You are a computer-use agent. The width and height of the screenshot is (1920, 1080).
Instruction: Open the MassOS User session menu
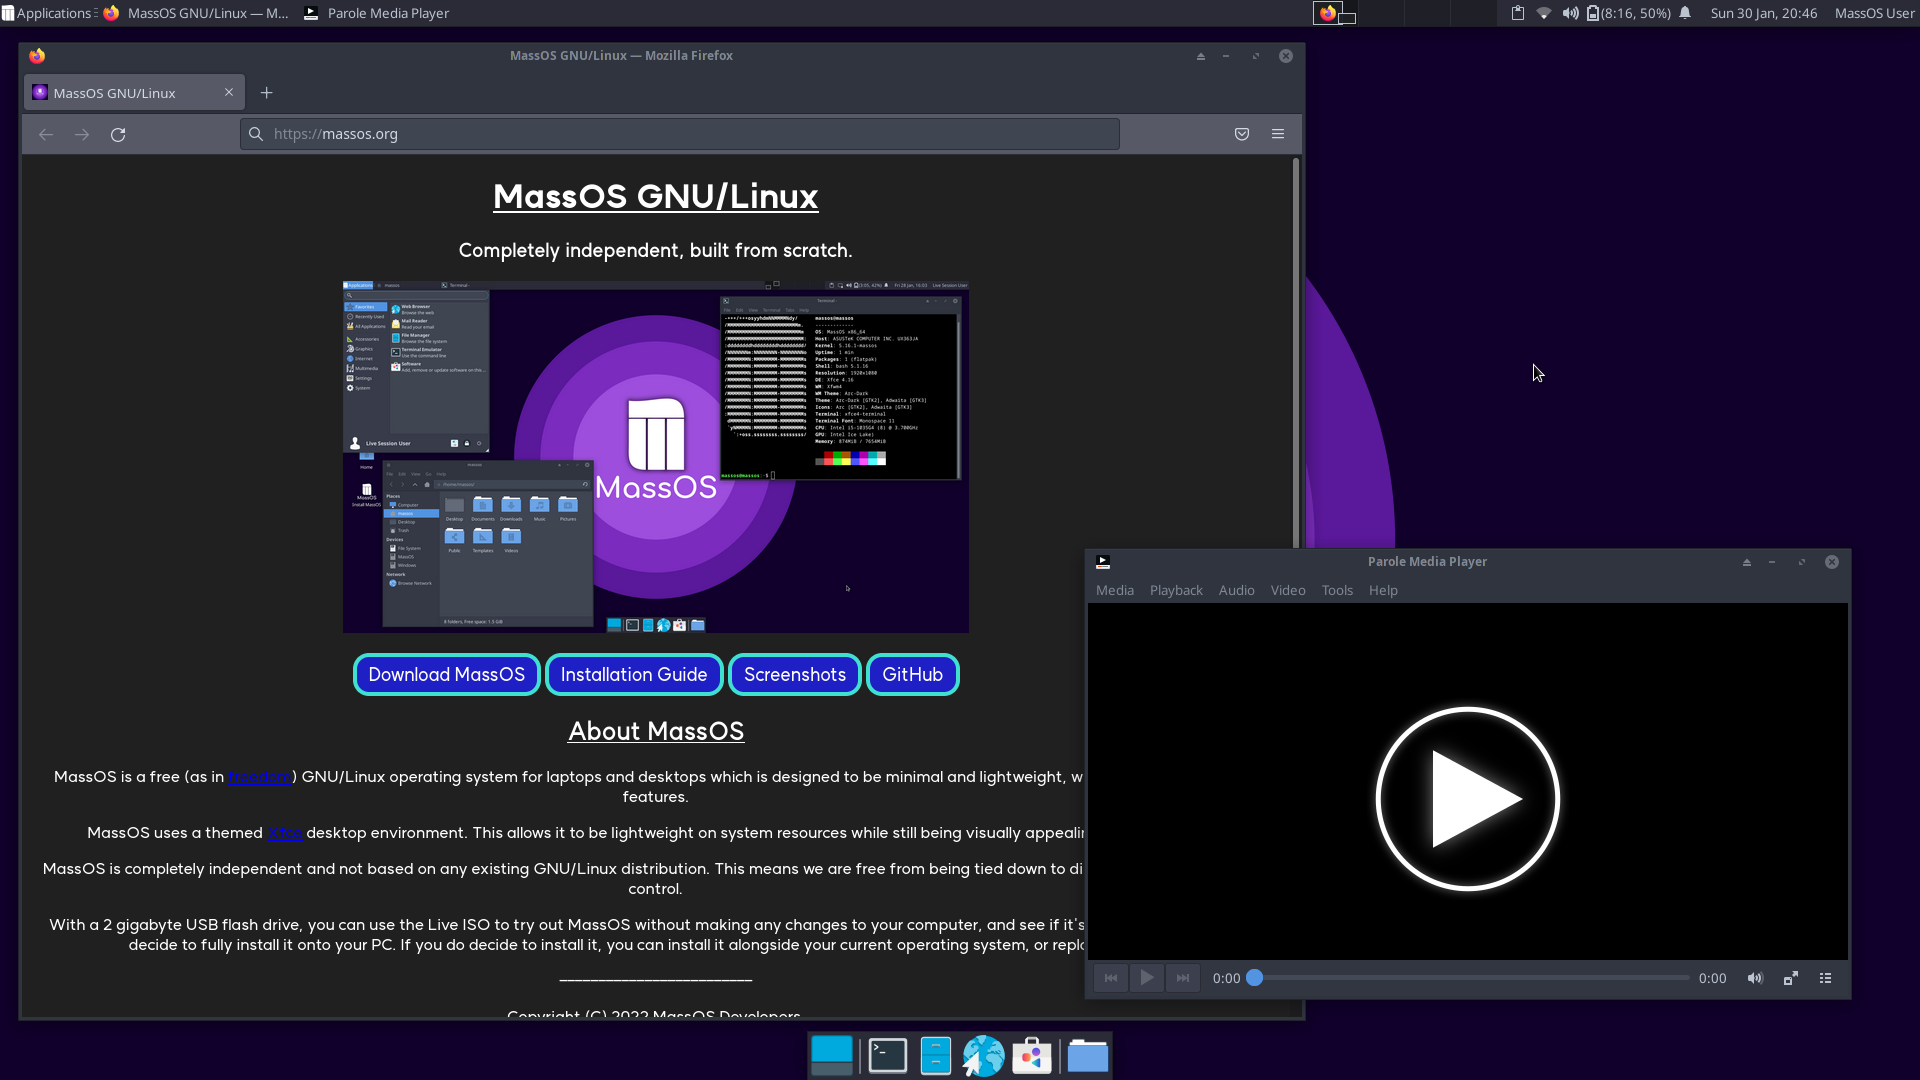pyautogui.click(x=1874, y=13)
